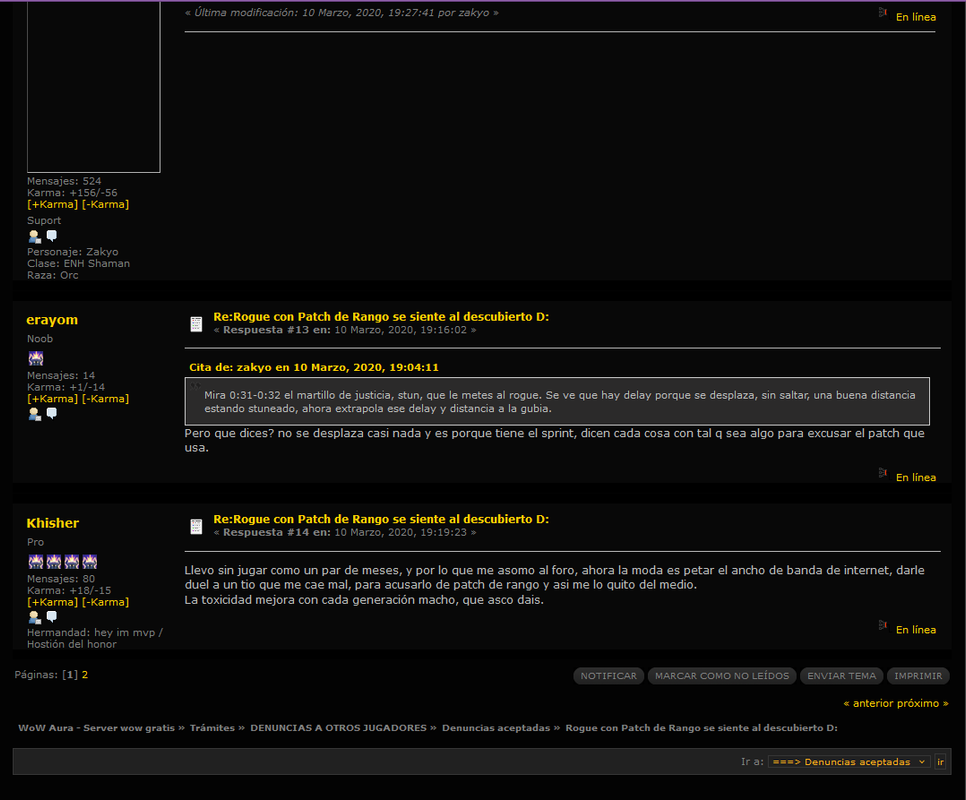The width and height of the screenshot is (966, 800).
Task: Click report flag icon on zakyo's post
Action: (x=883, y=12)
